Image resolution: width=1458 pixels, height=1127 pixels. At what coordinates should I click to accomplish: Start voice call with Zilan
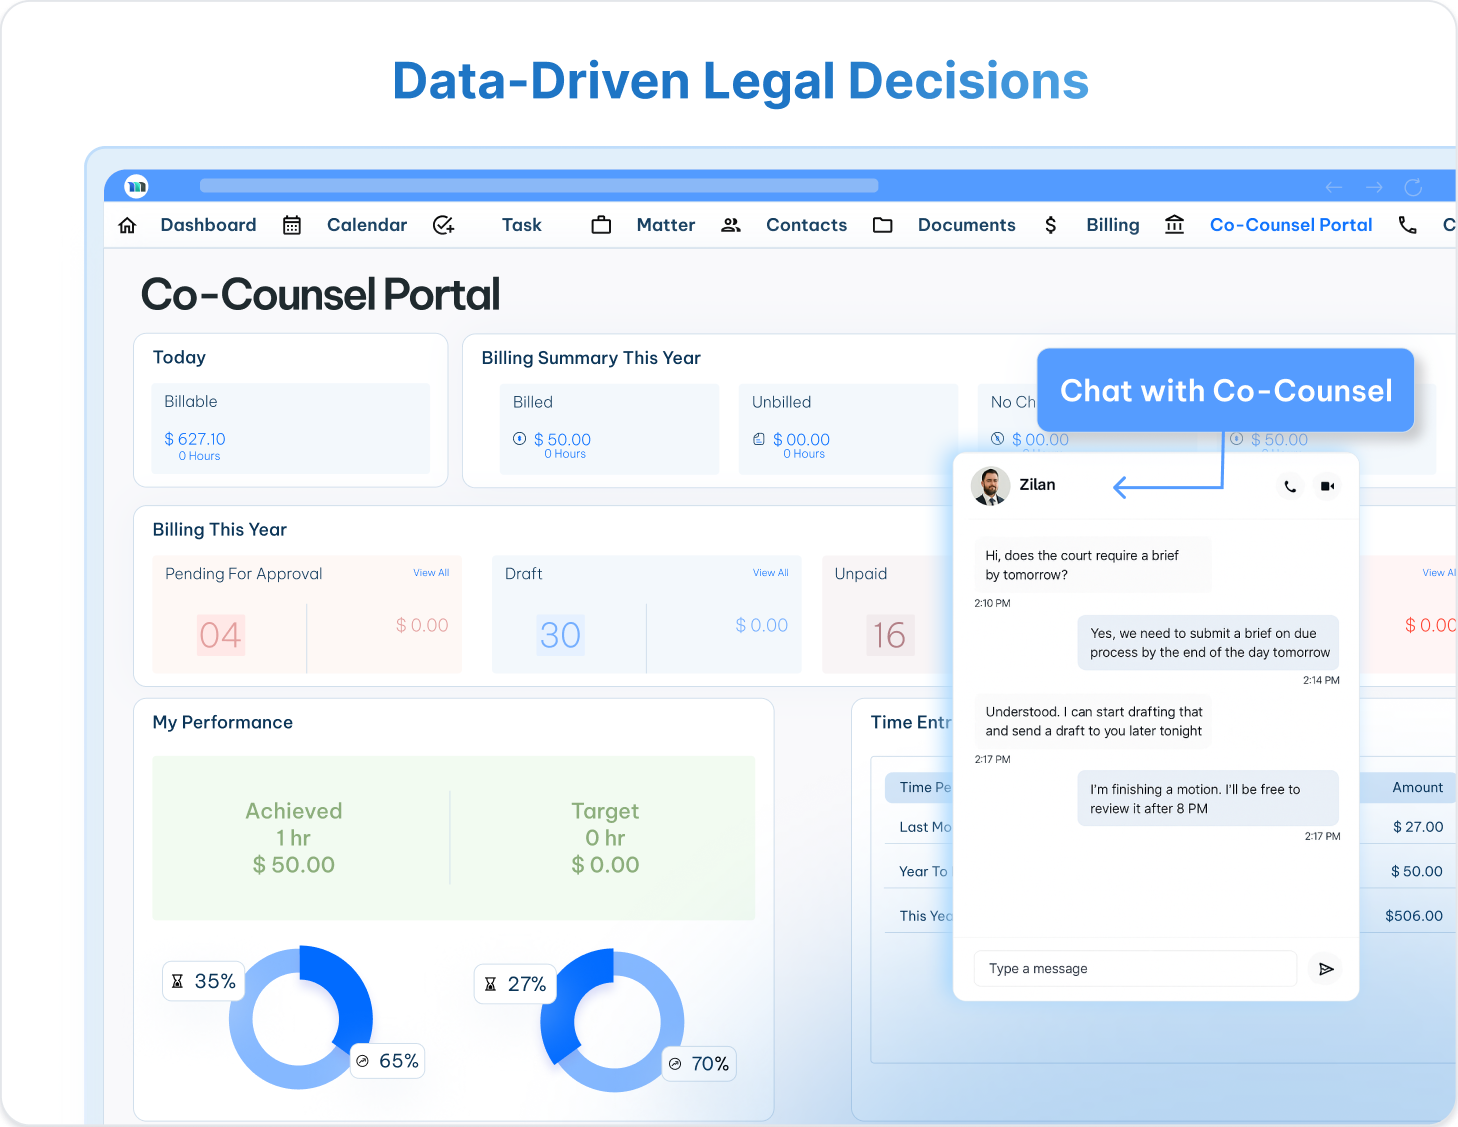(1290, 486)
